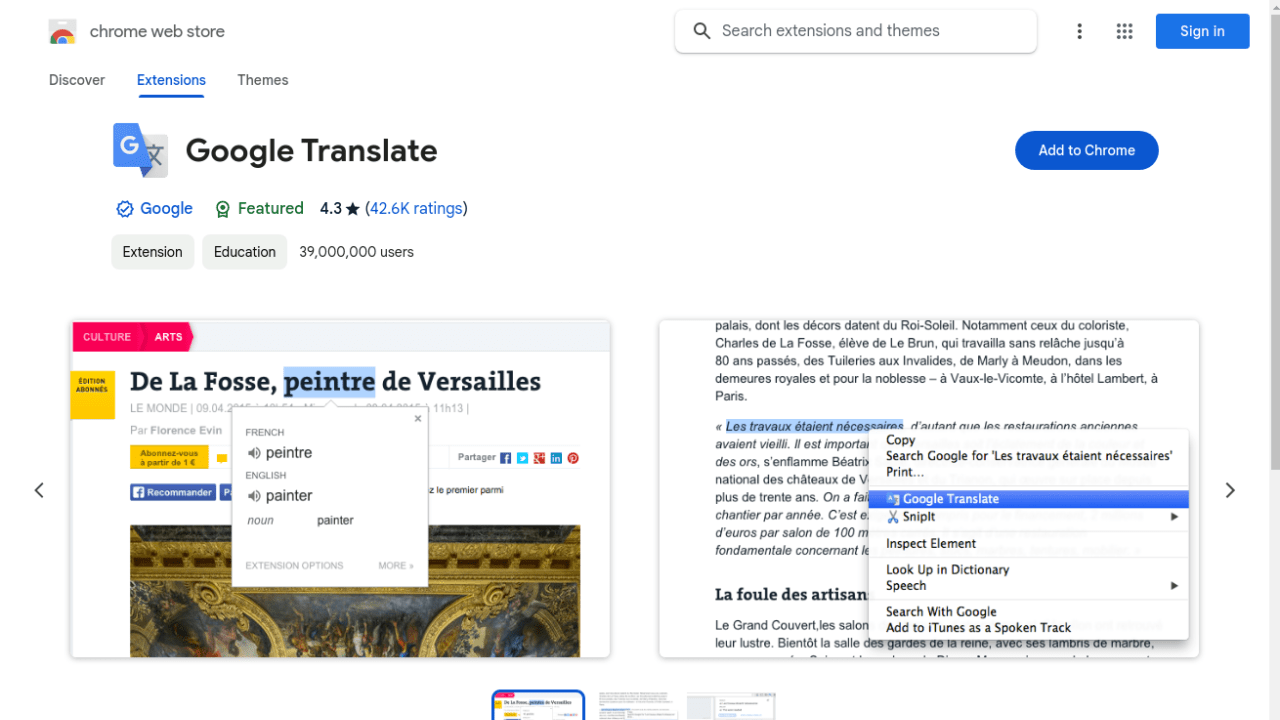Switch to the Extensions tab
Screen dimensions: 1280x720
(x=171, y=80)
